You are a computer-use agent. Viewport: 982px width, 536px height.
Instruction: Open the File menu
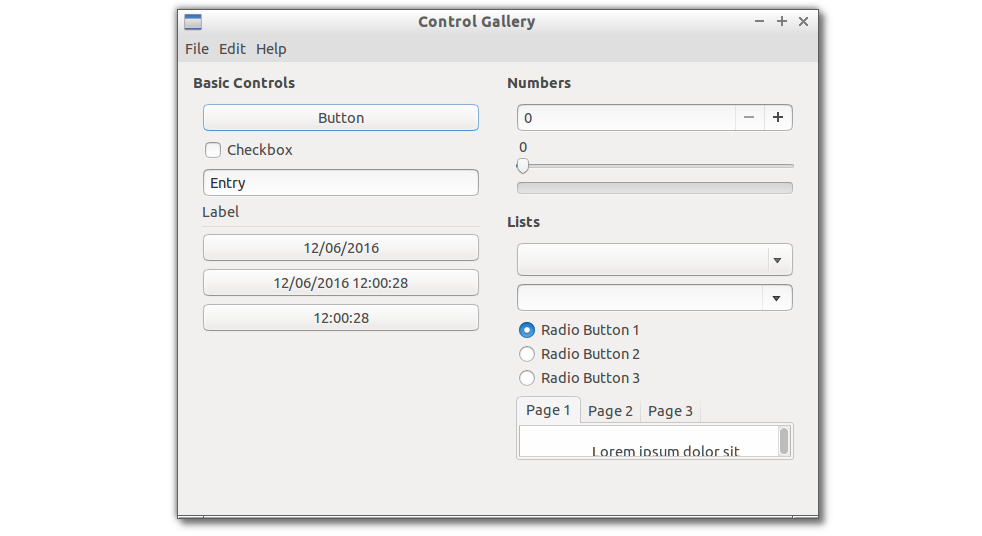tap(197, 49)
